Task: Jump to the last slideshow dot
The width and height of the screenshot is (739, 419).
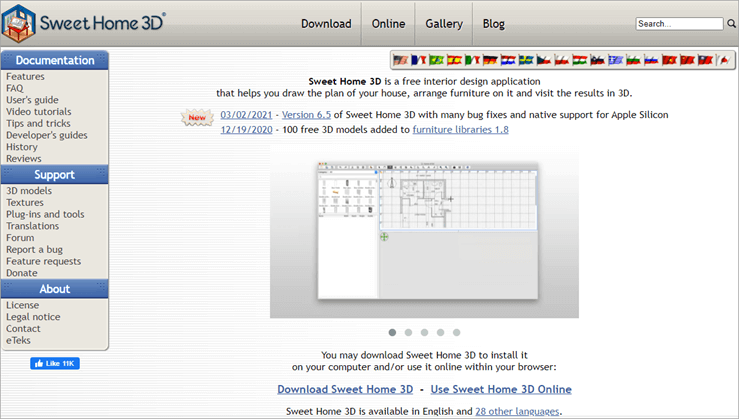Action: click(456, 332)
